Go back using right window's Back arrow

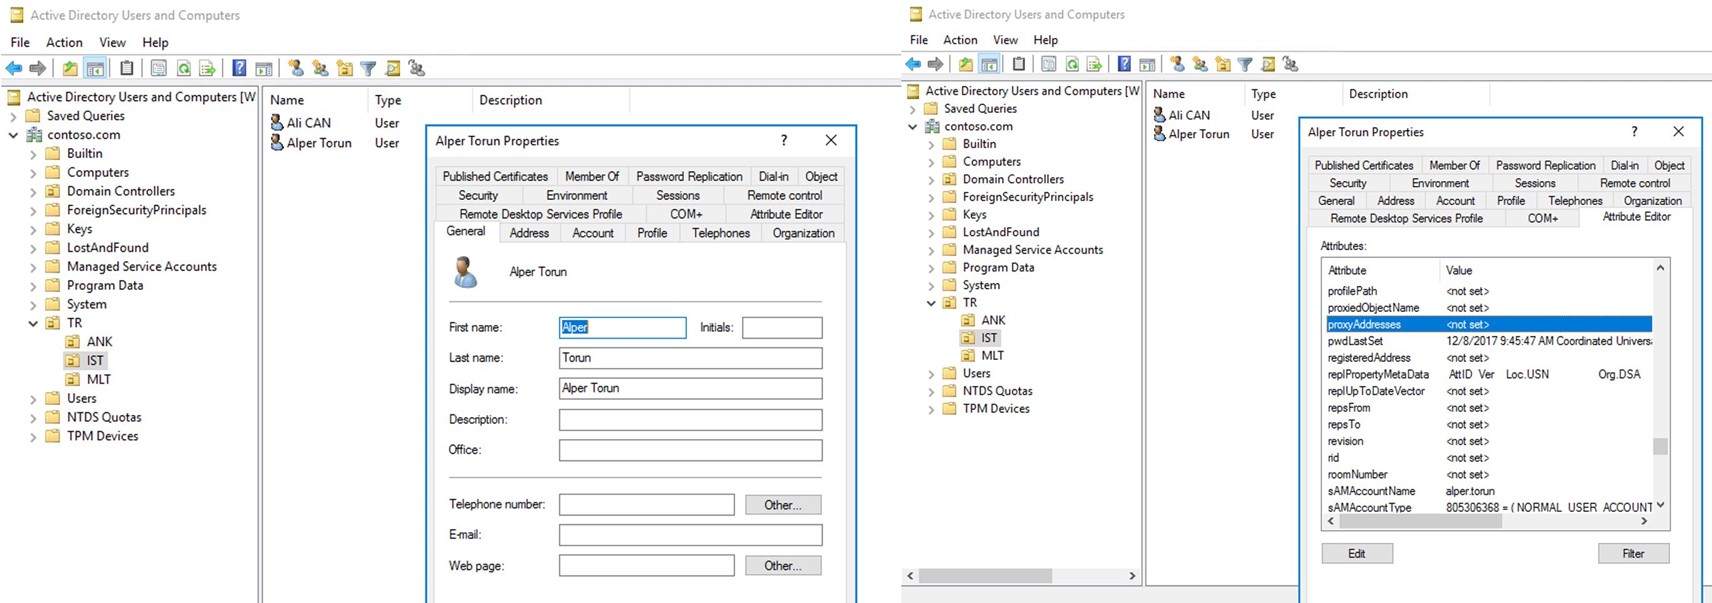coord(913,64)
